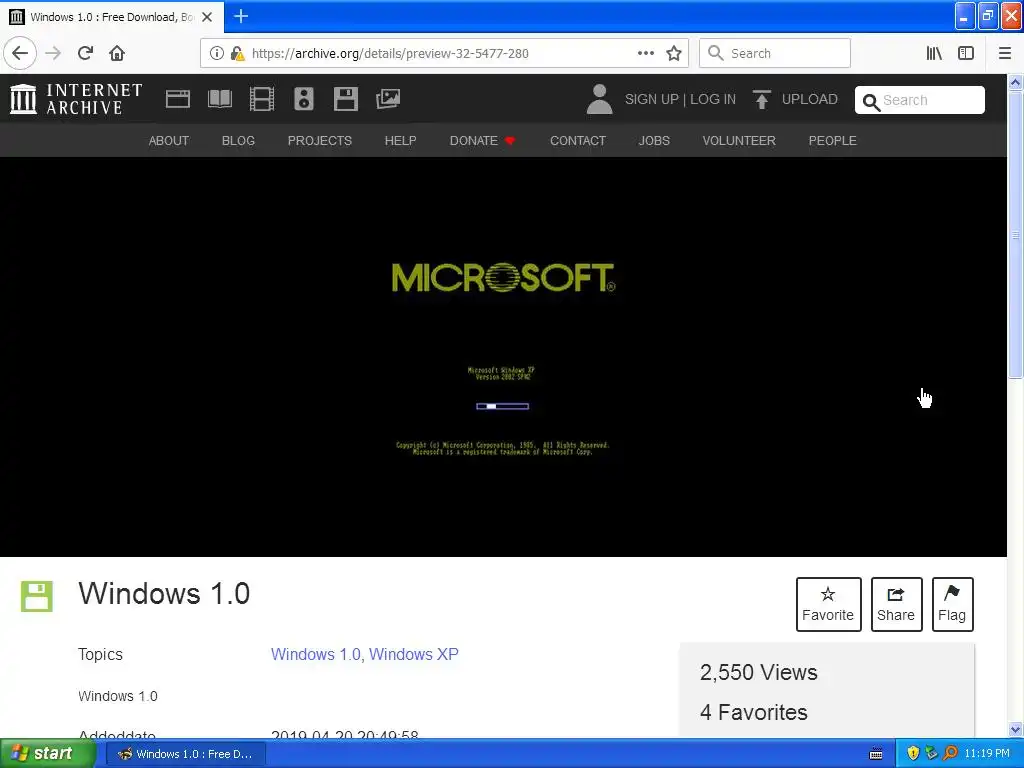Click the Flag button
Screen dimensions: 1024x768
pyautogui.click(x=952, y=604)
